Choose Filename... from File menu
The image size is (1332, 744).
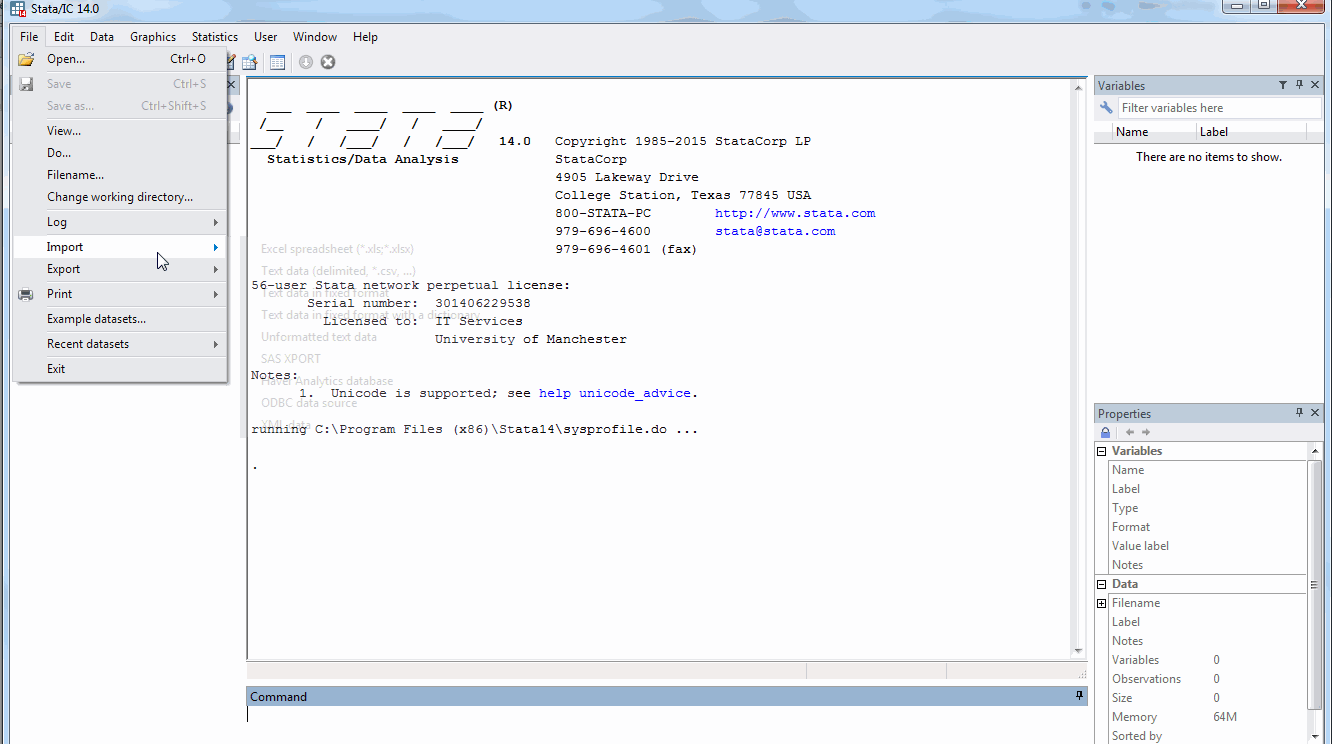pyautogui.click(x=120, y=175)
